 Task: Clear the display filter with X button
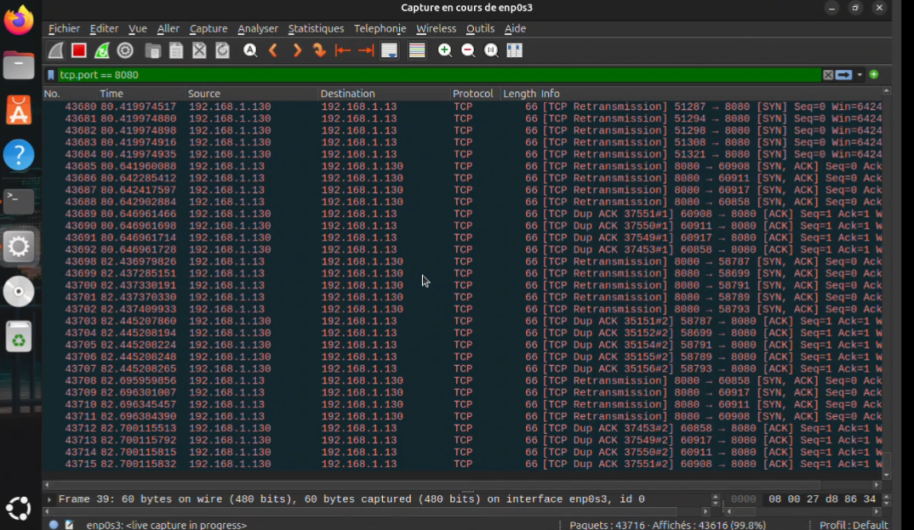point(828,75)
